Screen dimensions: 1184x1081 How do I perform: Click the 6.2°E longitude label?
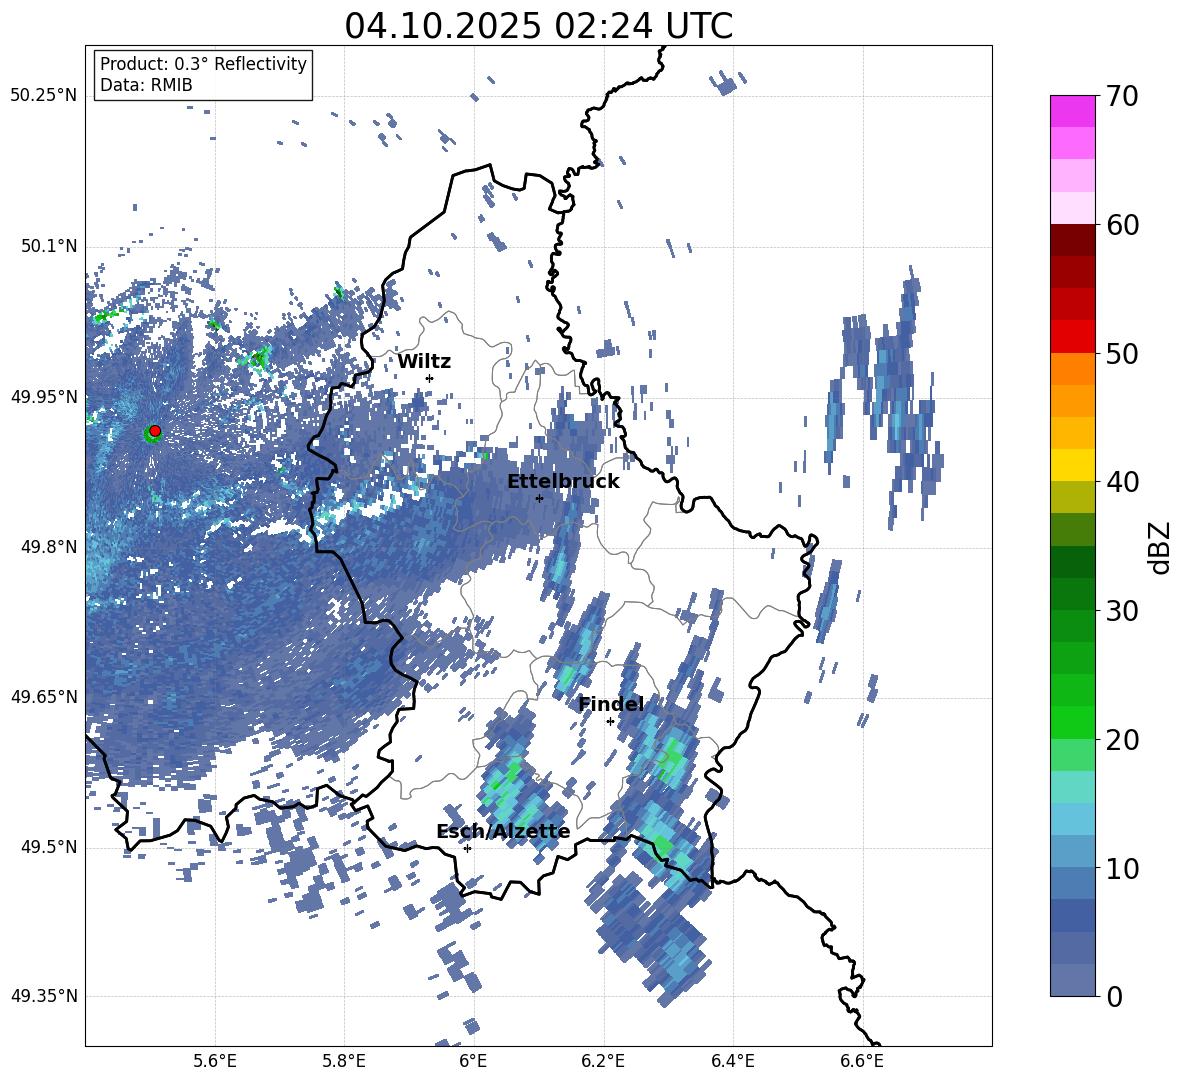click(603, 1061)
